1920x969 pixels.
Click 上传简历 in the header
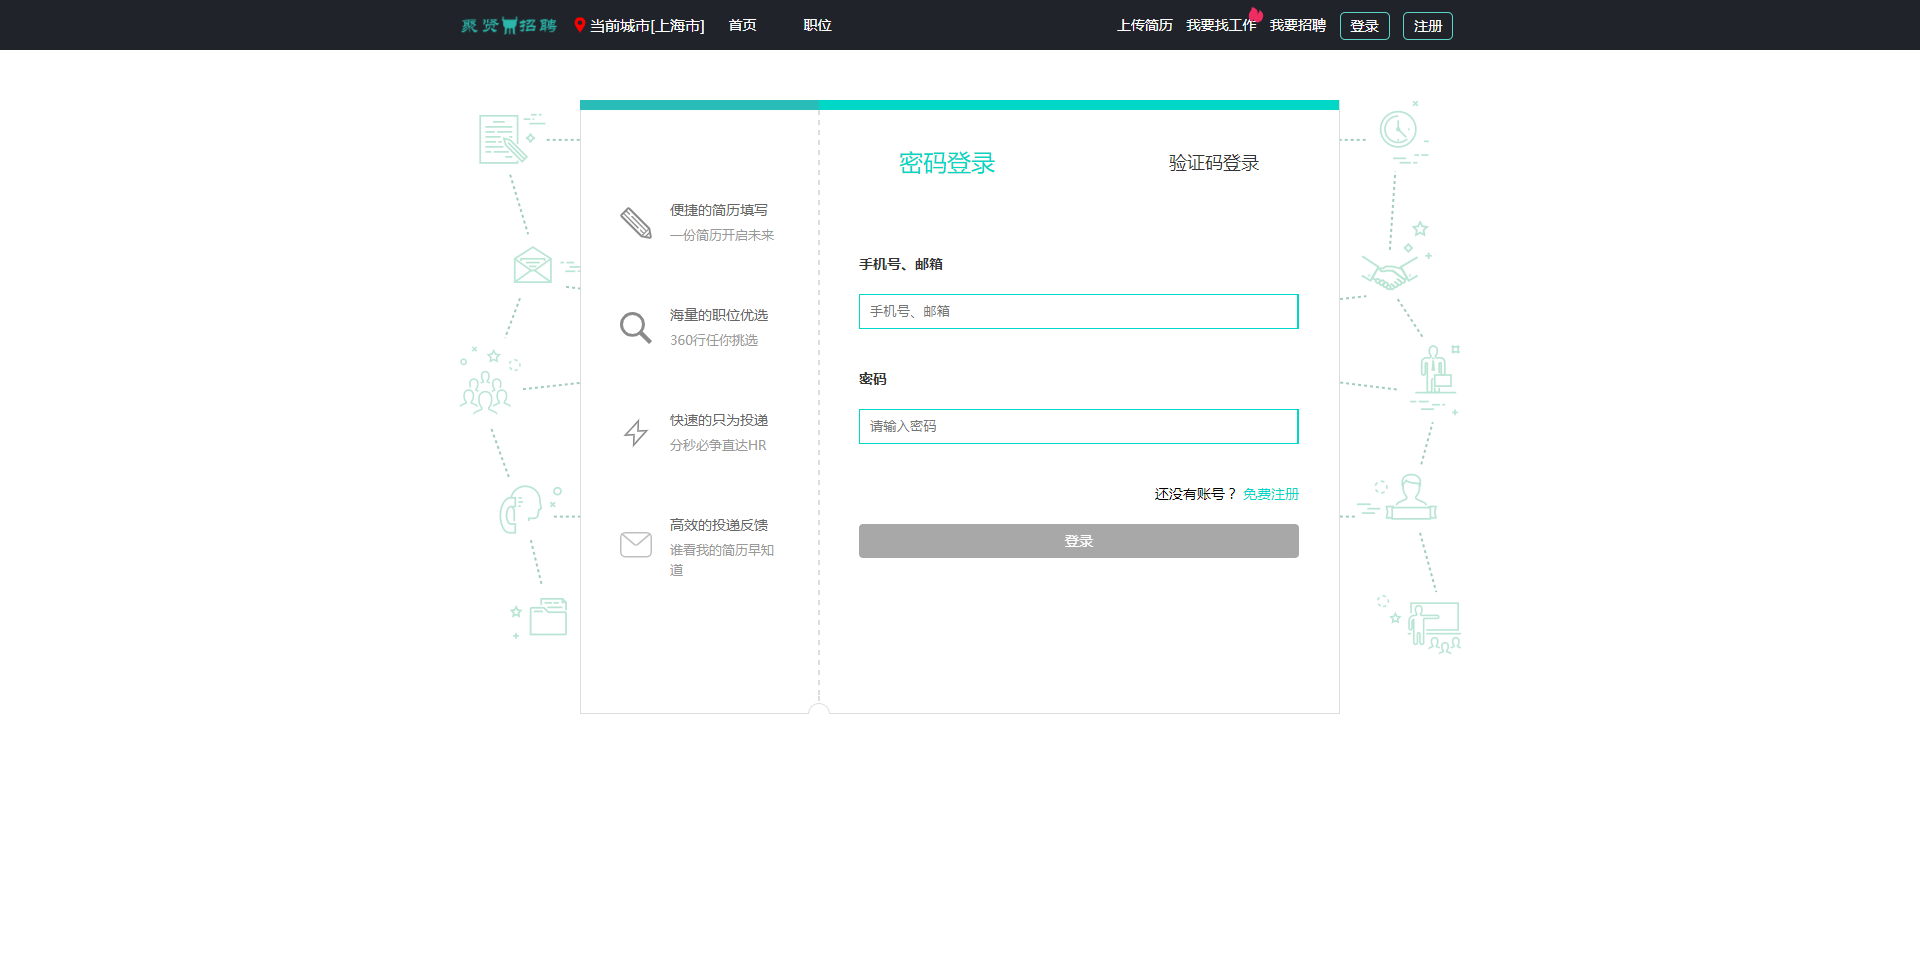pos(1144,25)
